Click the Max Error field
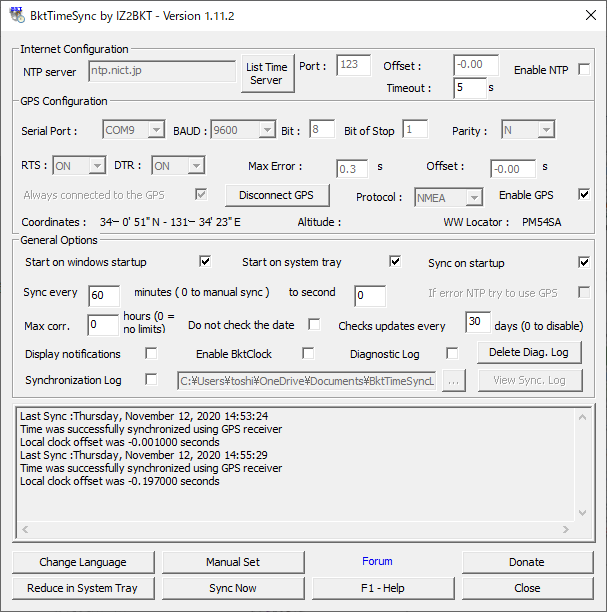 (x=352, y=169)
